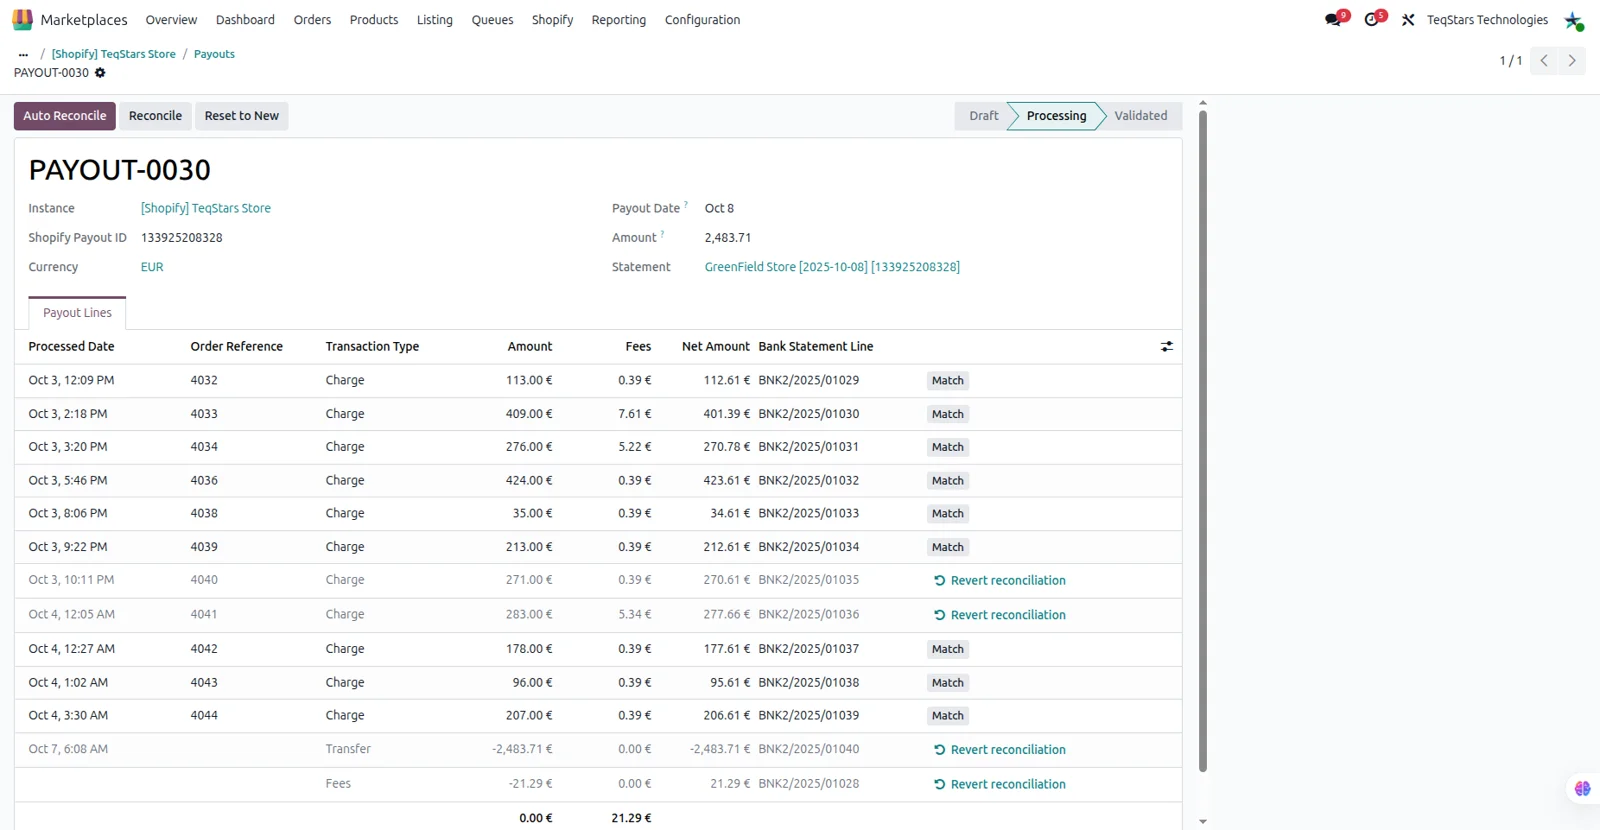1600x830 pixels.
Task: Open the Shopify menu
Action: point(552,20)
